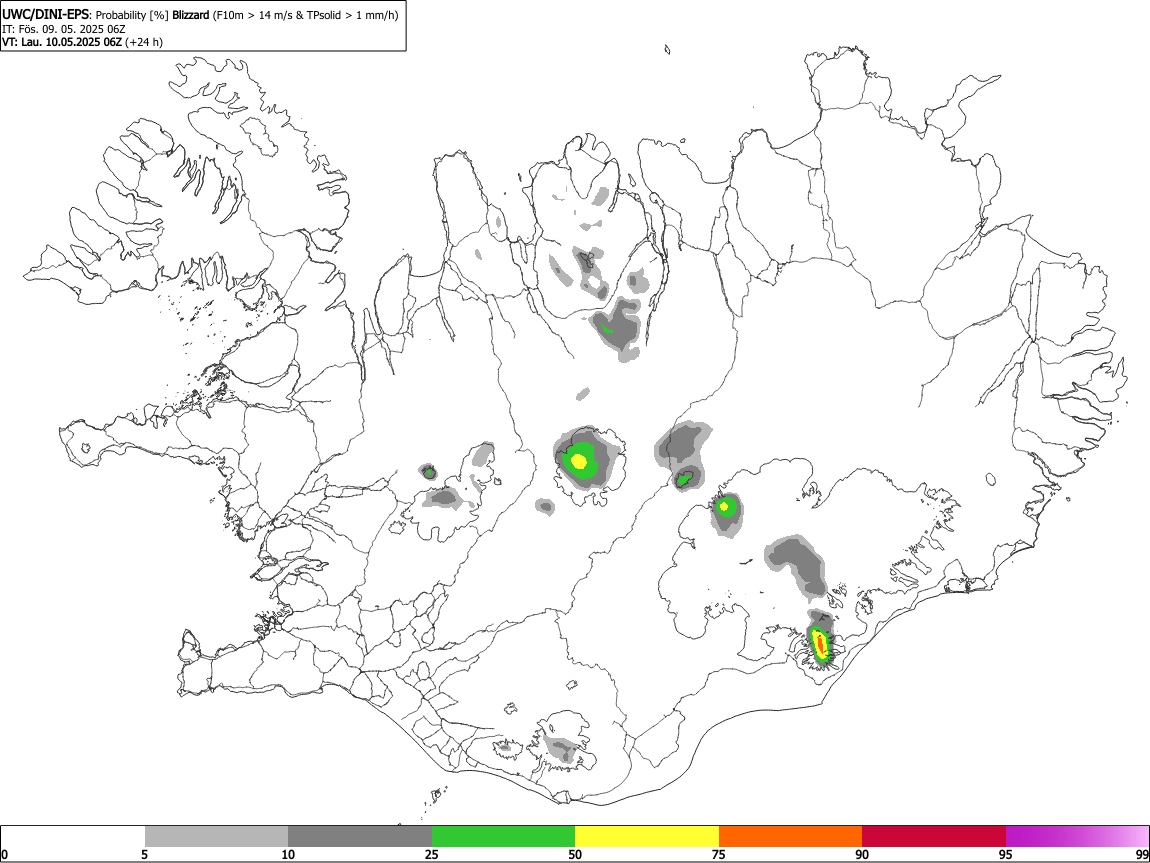Click the red-orange blizzard hotspot in southeast Iceland
Screen dimensions: 1150x863
tap(821, 645)
